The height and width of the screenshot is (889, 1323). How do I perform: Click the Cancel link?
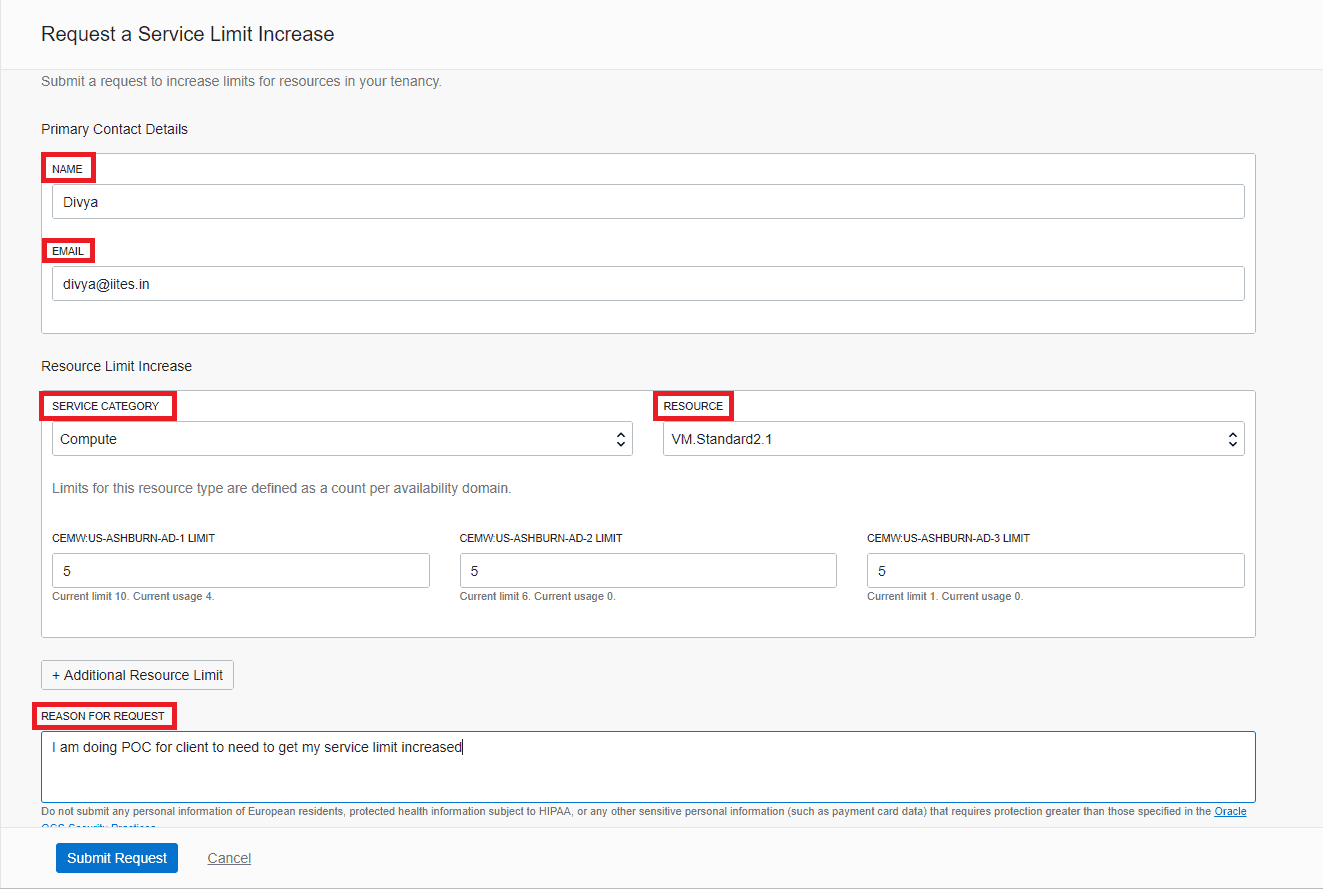click(229, 857)
